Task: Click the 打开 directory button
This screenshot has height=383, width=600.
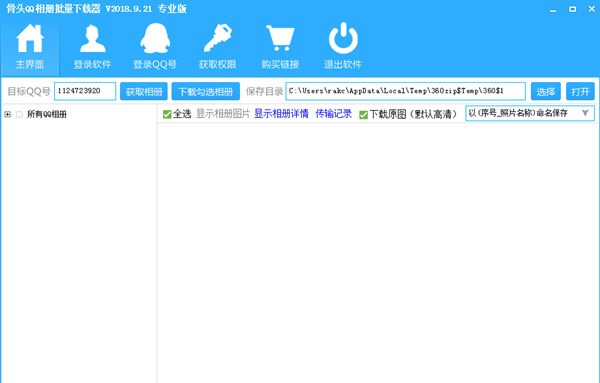Action: click(x=580, y=91)
